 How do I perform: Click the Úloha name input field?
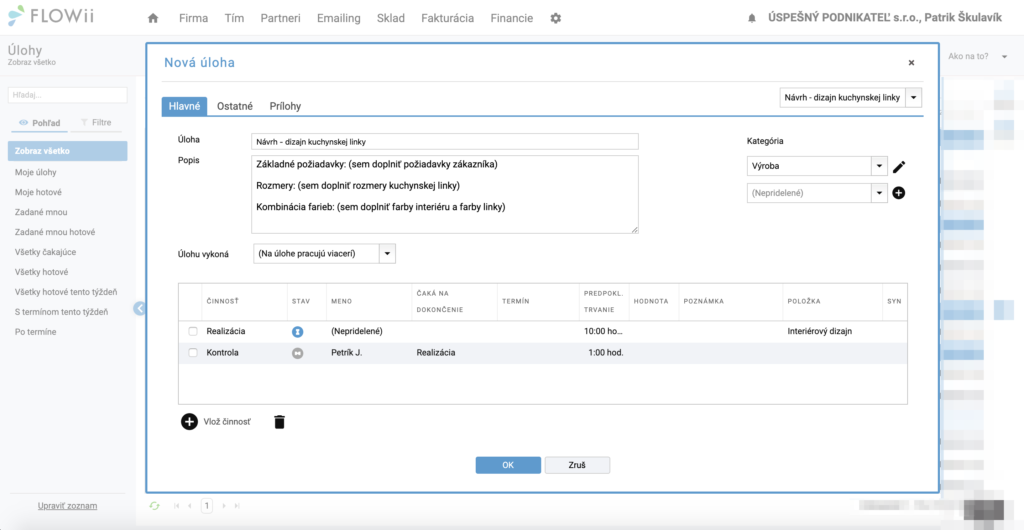(x=445, y=142)
